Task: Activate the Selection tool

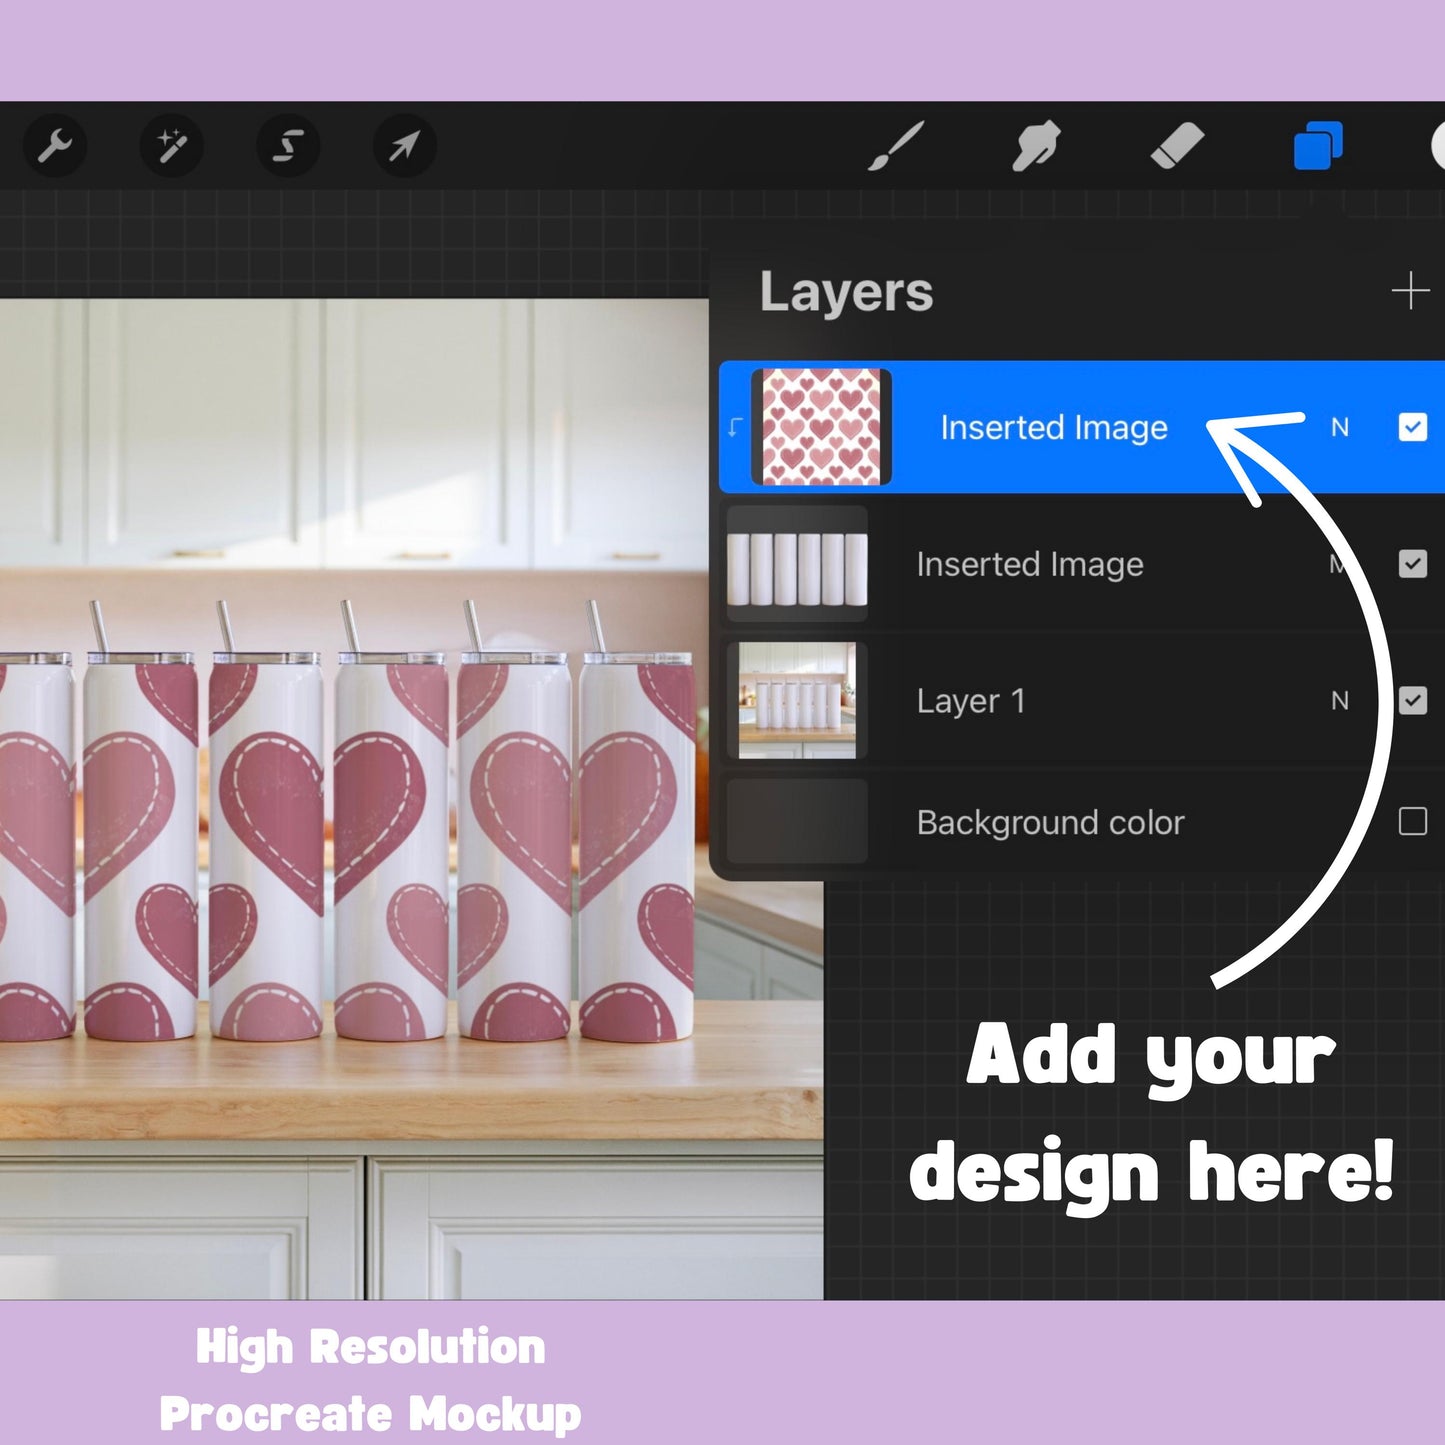Action: point(287,146)
